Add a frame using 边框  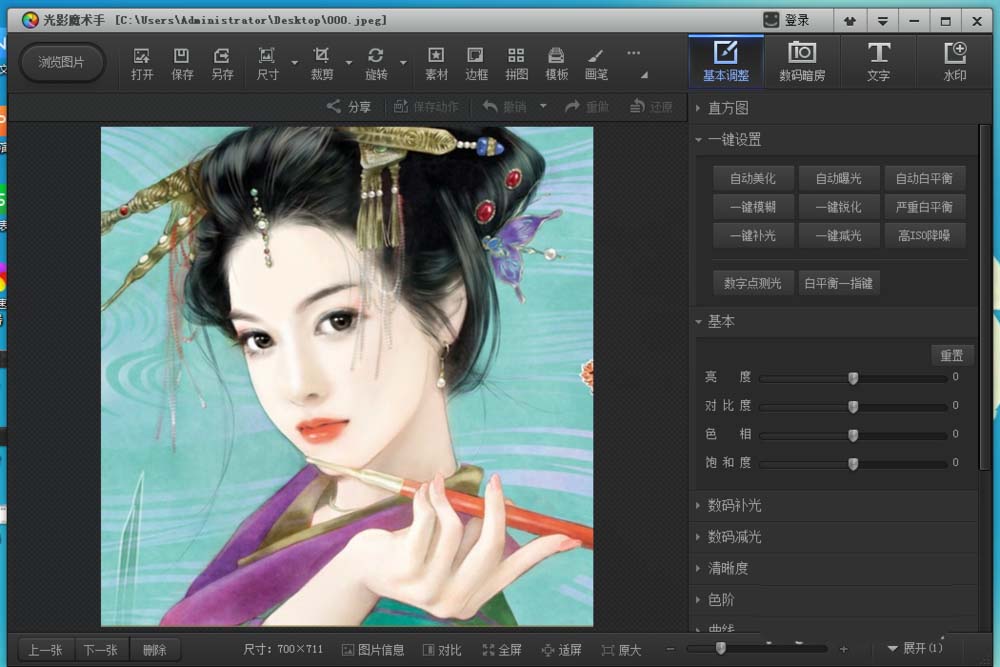(x=476, y=63)
